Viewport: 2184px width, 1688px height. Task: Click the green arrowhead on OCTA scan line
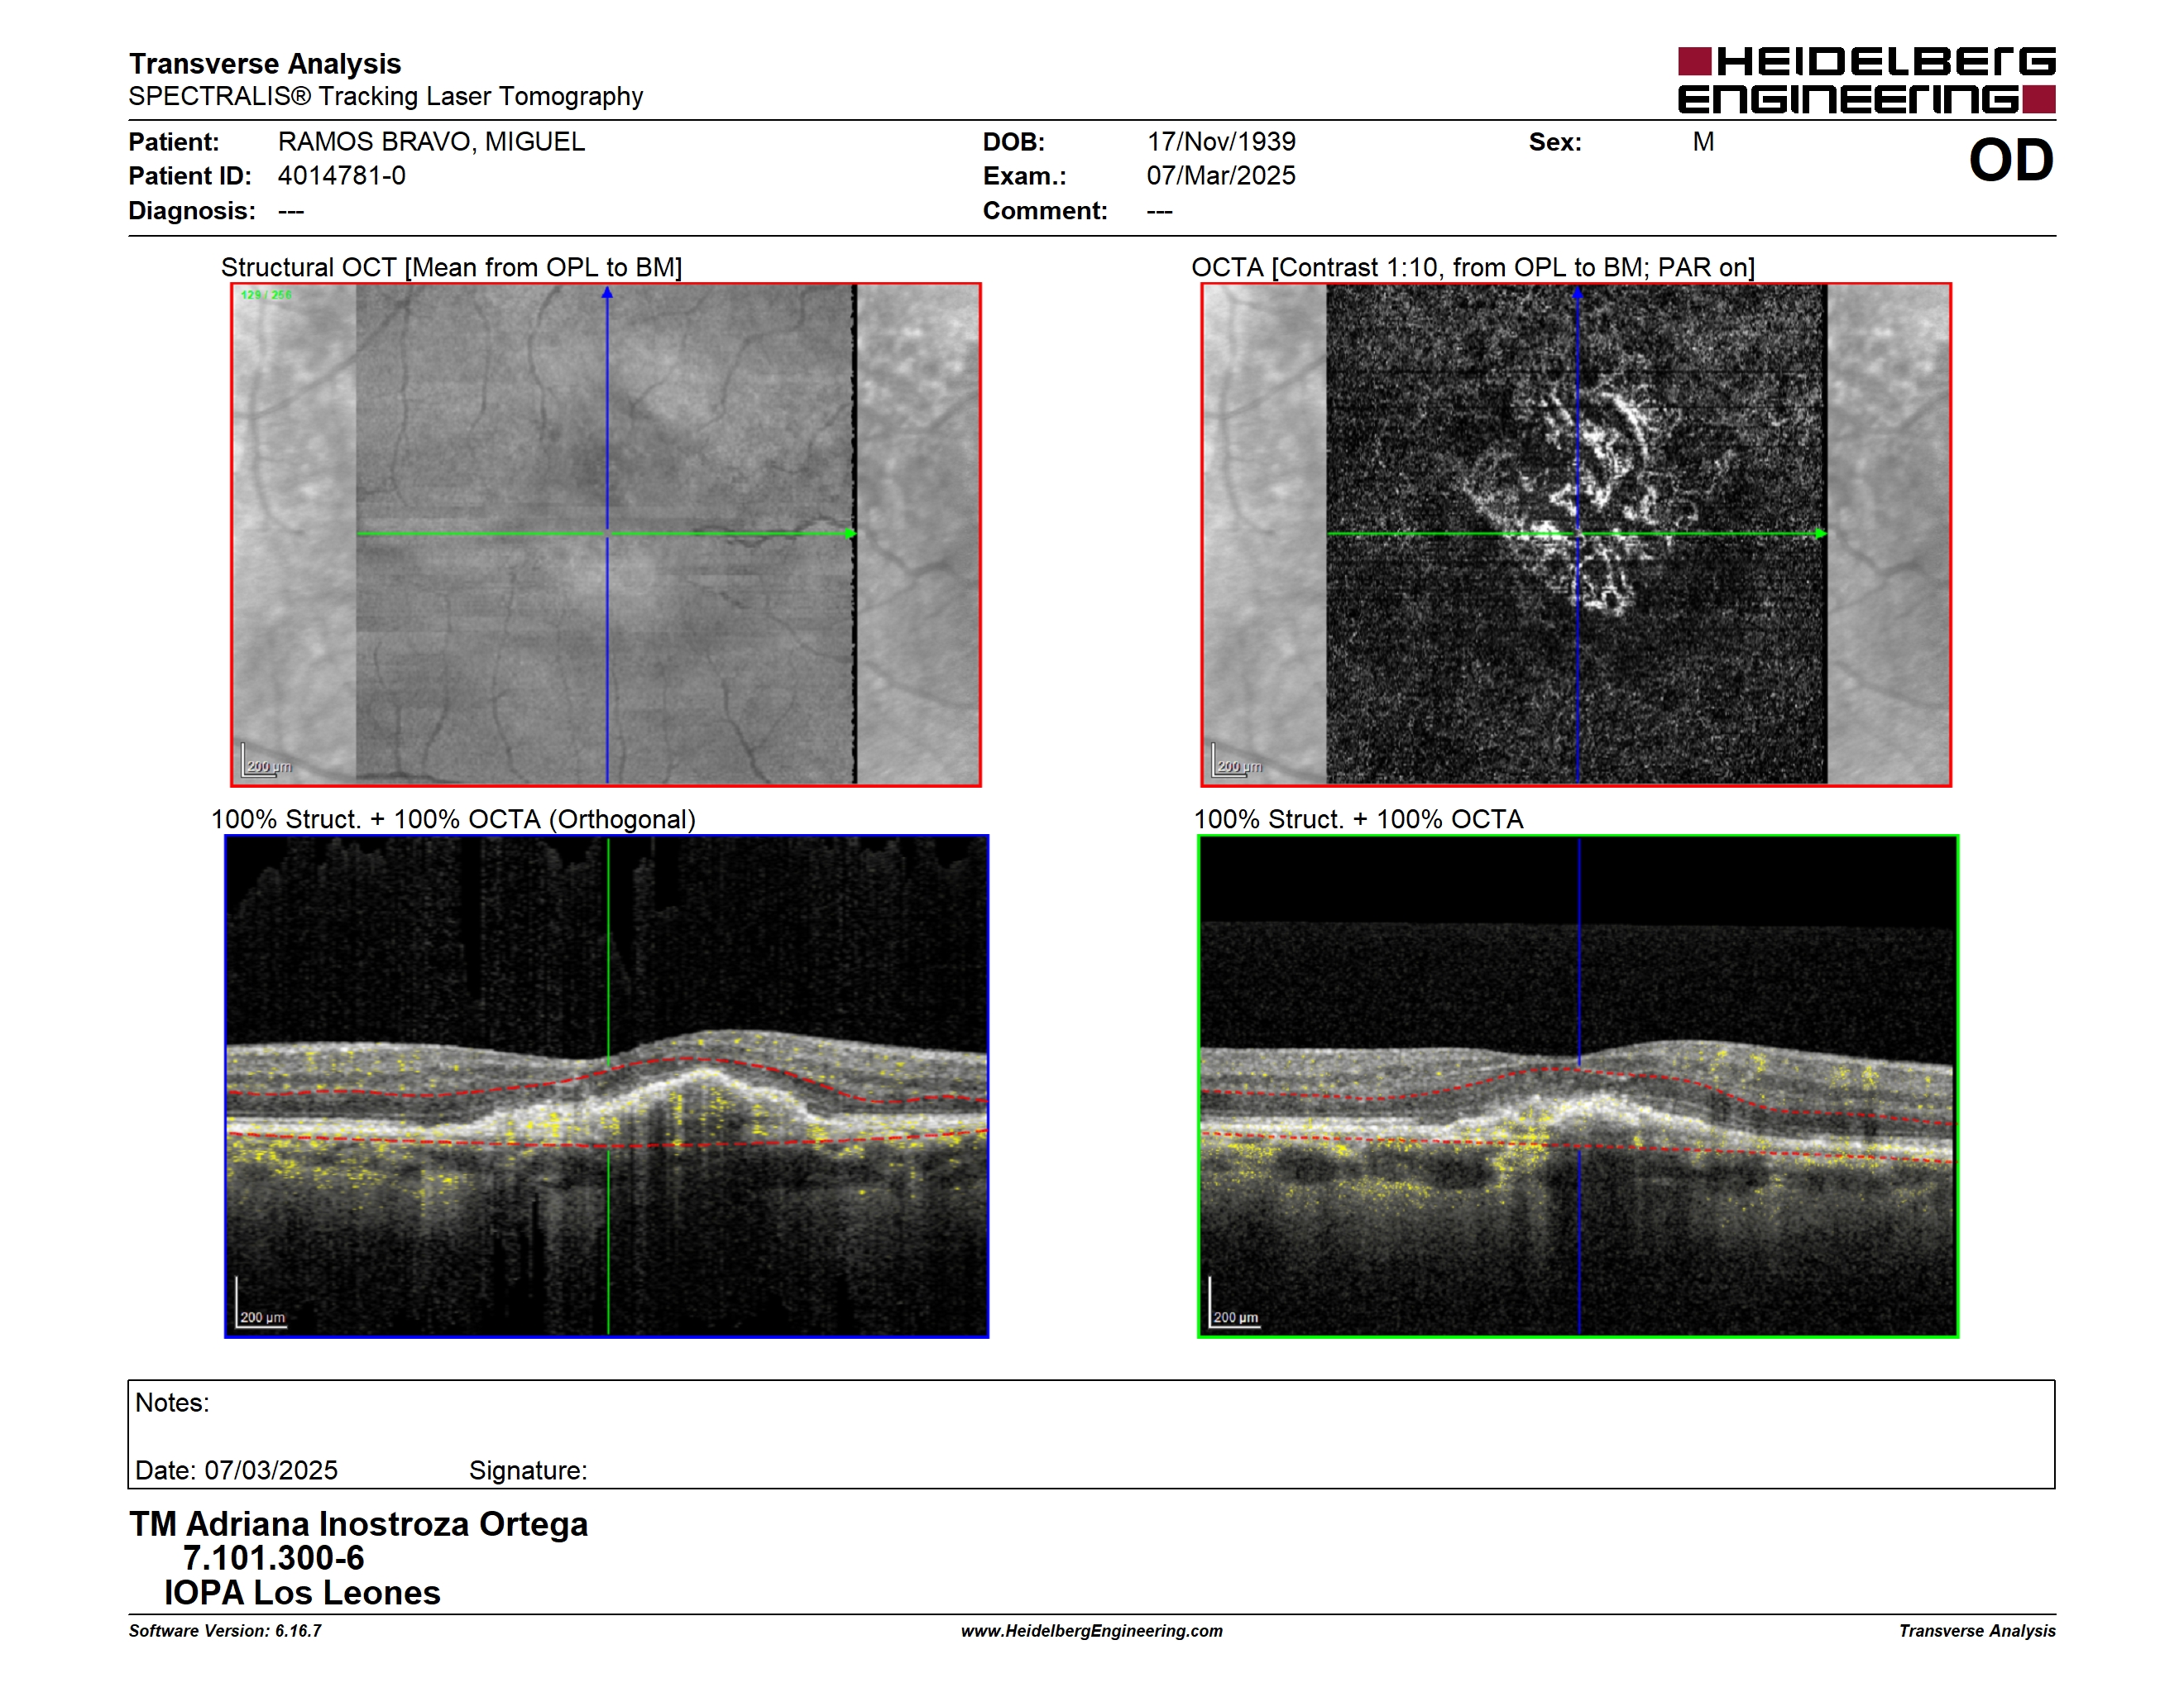click(x=1820, y=534)
